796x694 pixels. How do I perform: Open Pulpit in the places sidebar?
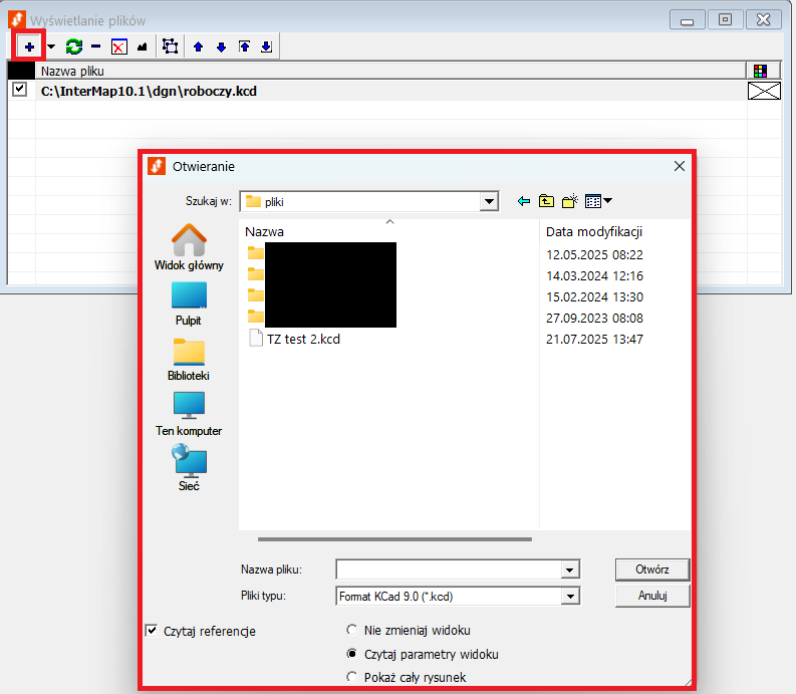coord(188,302)
